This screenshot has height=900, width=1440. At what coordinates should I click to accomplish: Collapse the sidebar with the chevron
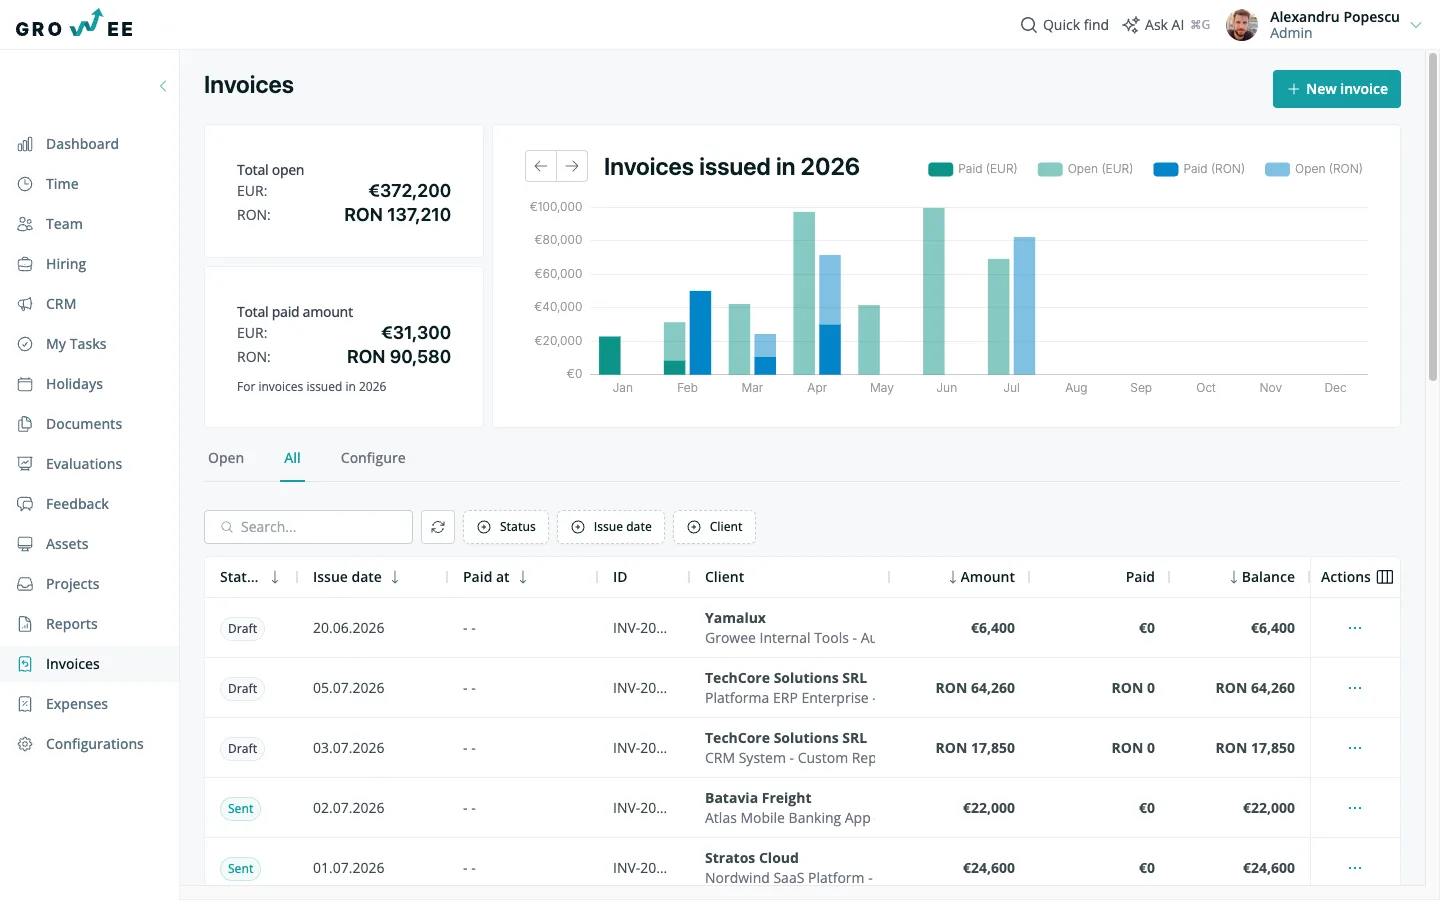pos(163,86)
